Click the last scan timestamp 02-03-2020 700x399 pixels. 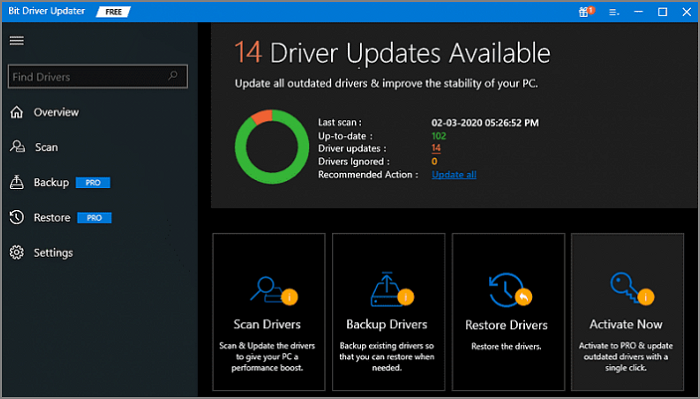coord(485,123)
